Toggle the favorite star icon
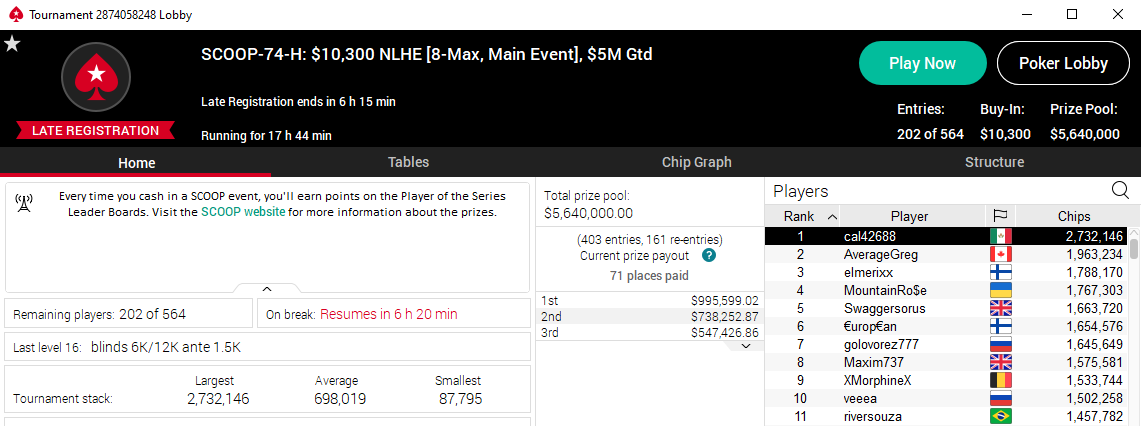Screen dimensions: 1141x426 [12, 44]
